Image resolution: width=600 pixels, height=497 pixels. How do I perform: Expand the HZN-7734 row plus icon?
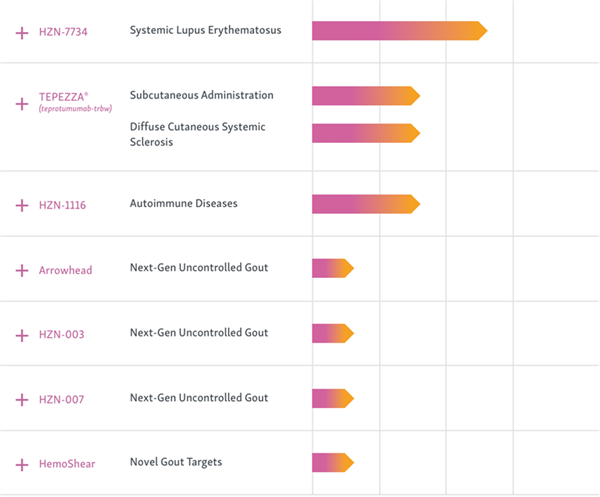(x=22, y=33)
